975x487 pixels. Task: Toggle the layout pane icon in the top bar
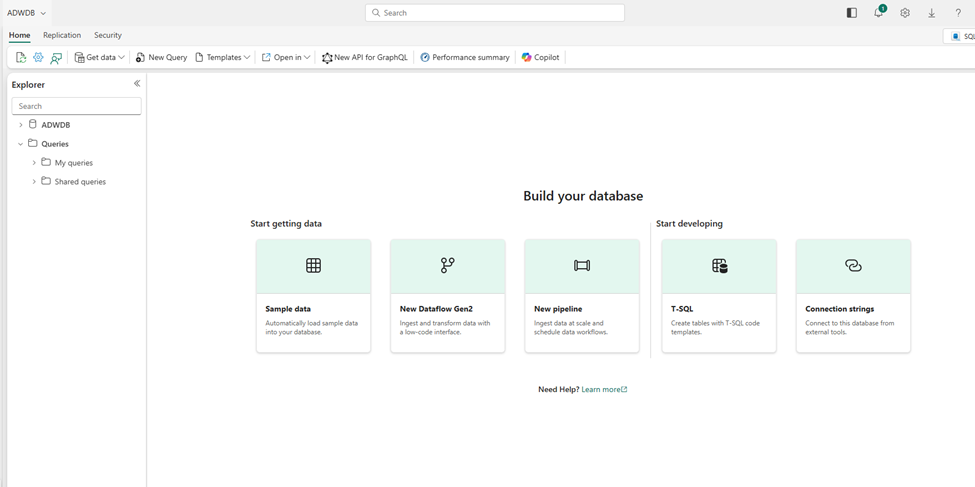click(x=851, y=13)
